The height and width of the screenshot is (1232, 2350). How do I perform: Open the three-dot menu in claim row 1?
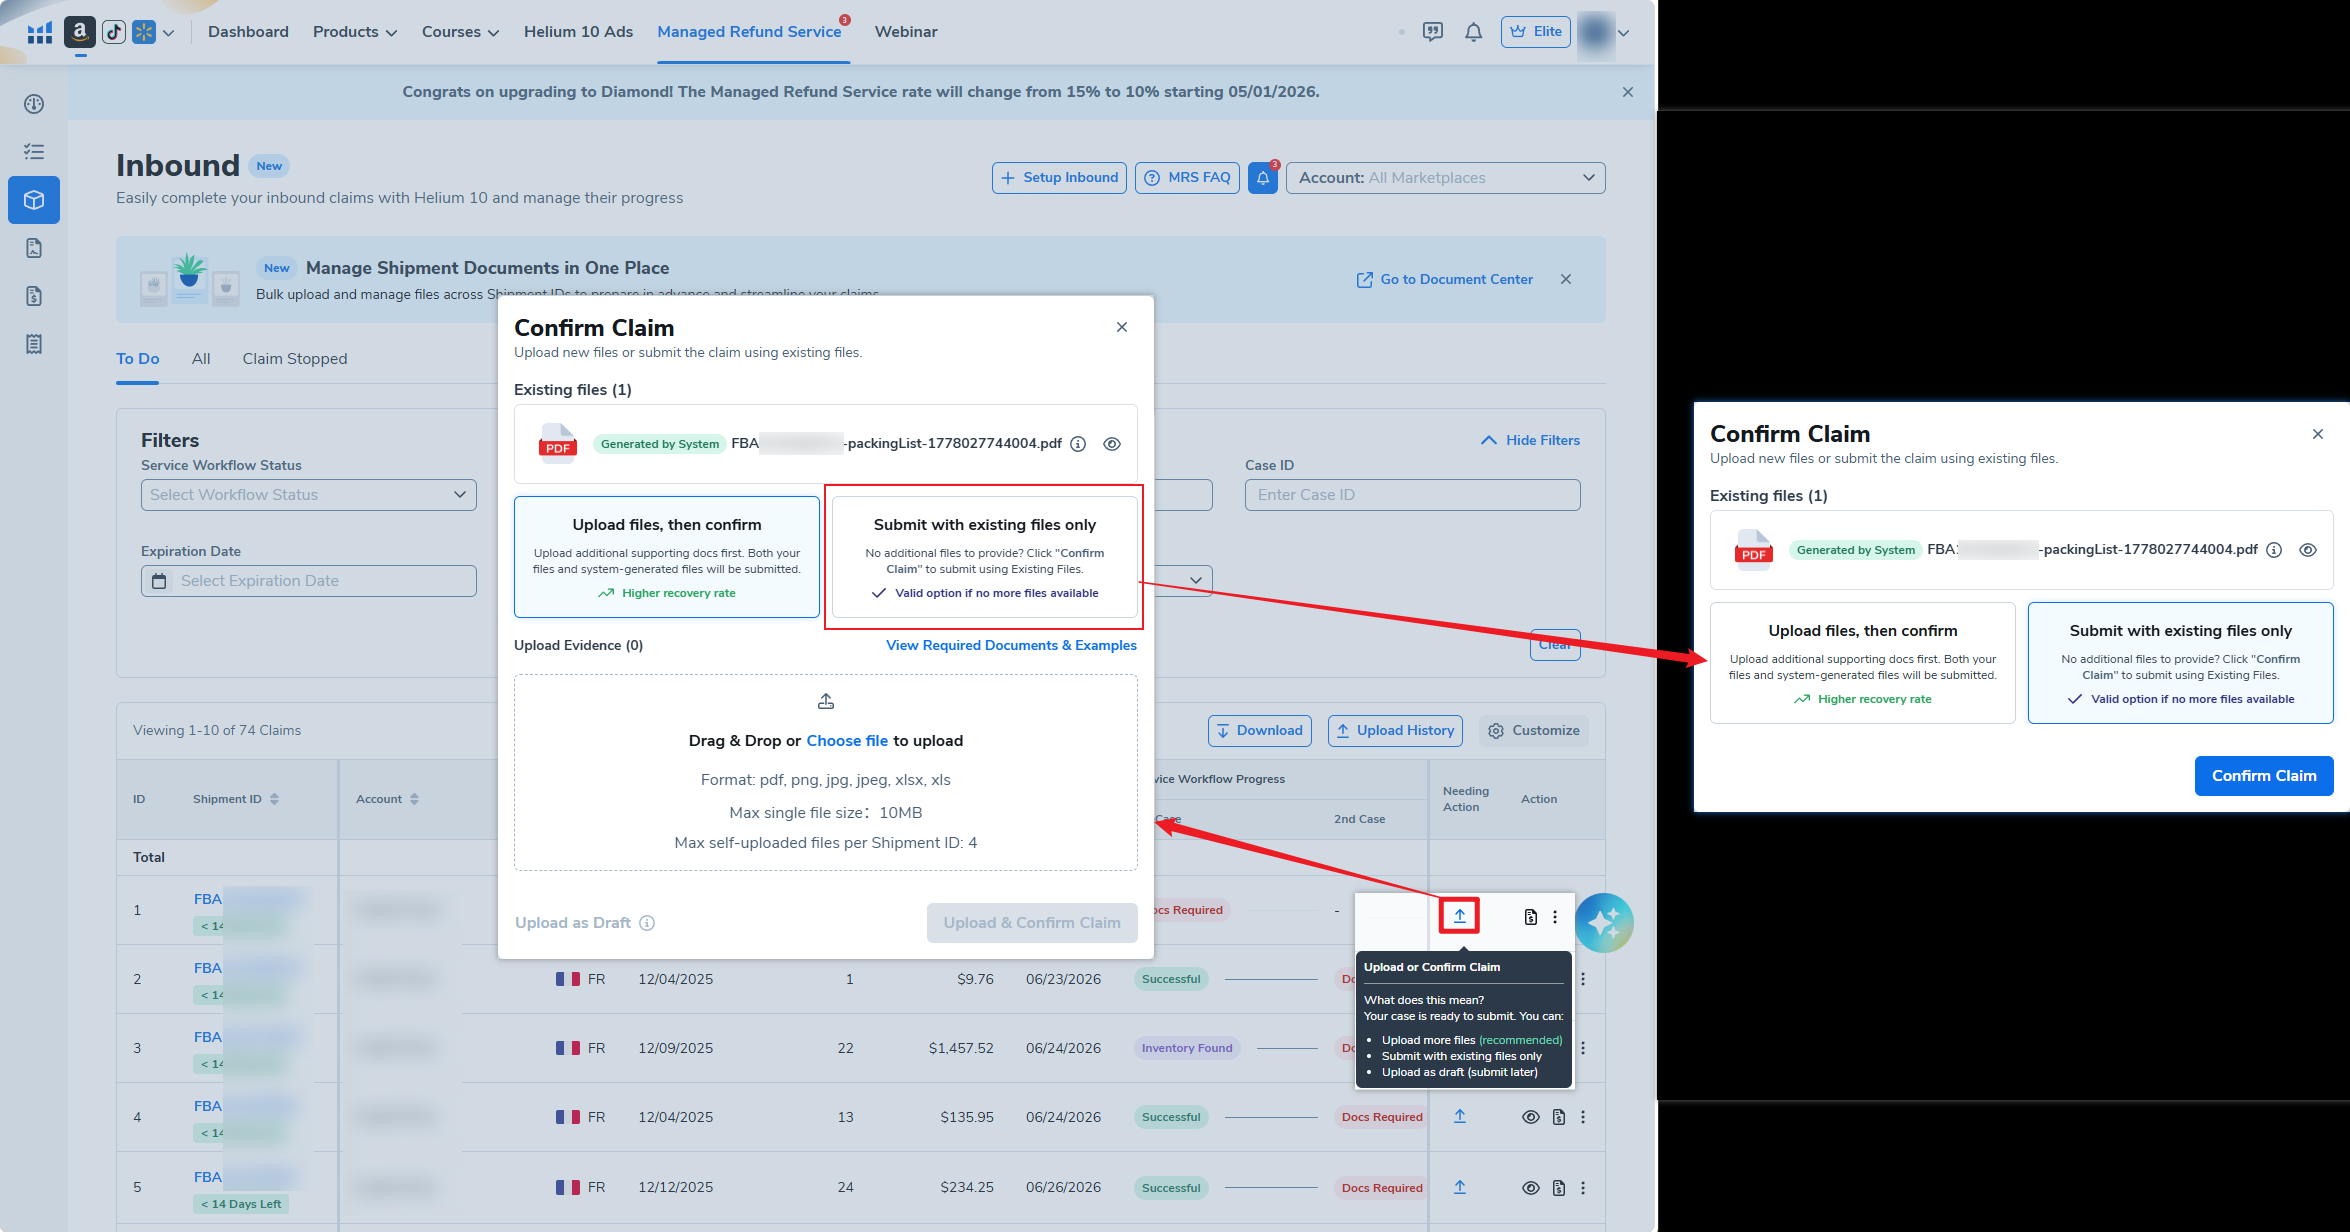[x=1555, y=917]
